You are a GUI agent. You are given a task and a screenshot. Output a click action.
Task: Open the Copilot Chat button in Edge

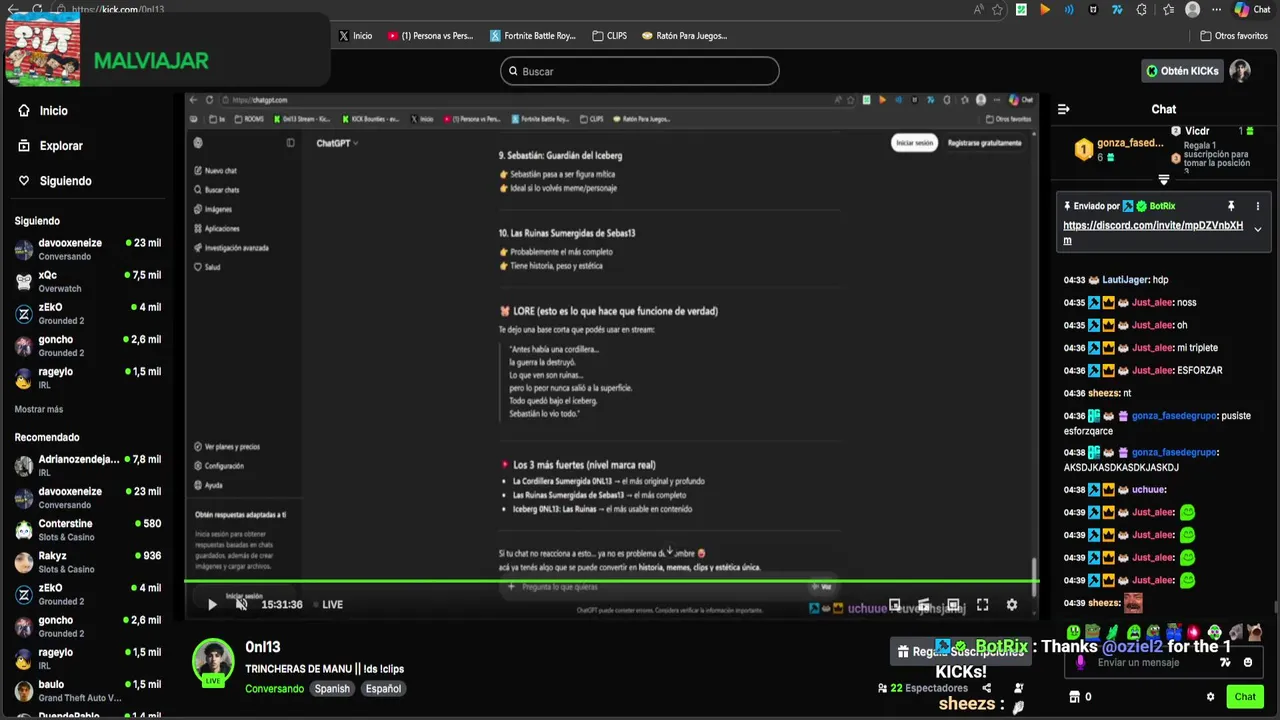(1252, 9)
